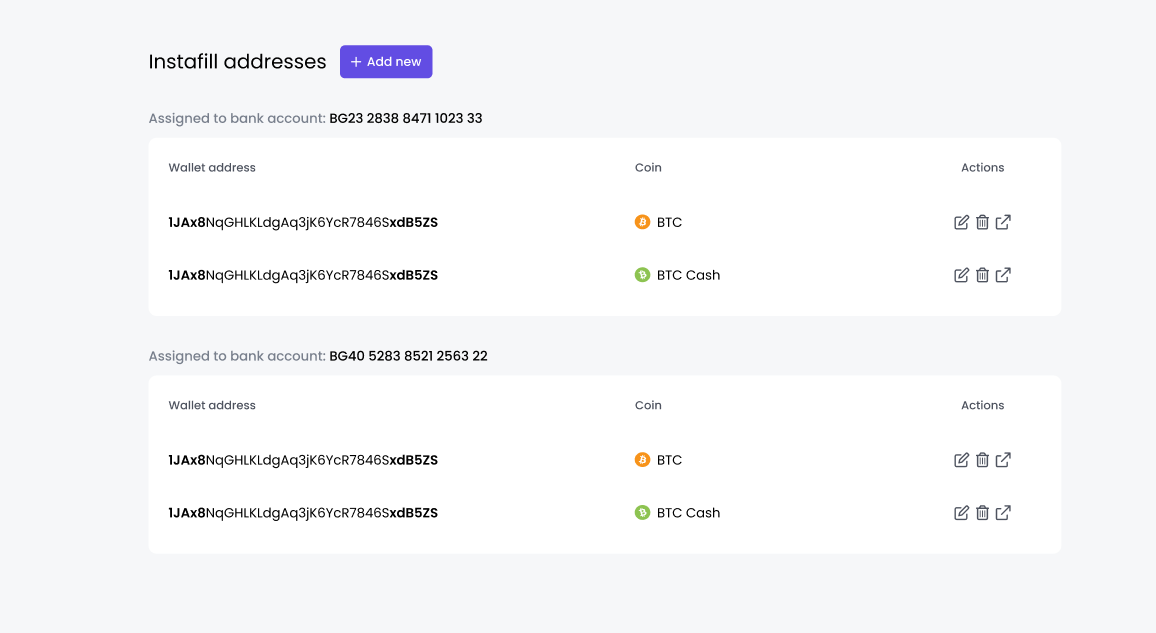Click bank account number BG23 2838 8471 1023 33
Screen dimensions: 1156x633
coord(405,119)
